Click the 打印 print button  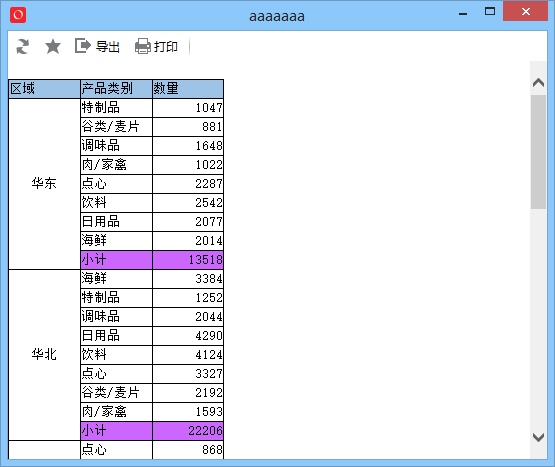[x=156, y=46]
